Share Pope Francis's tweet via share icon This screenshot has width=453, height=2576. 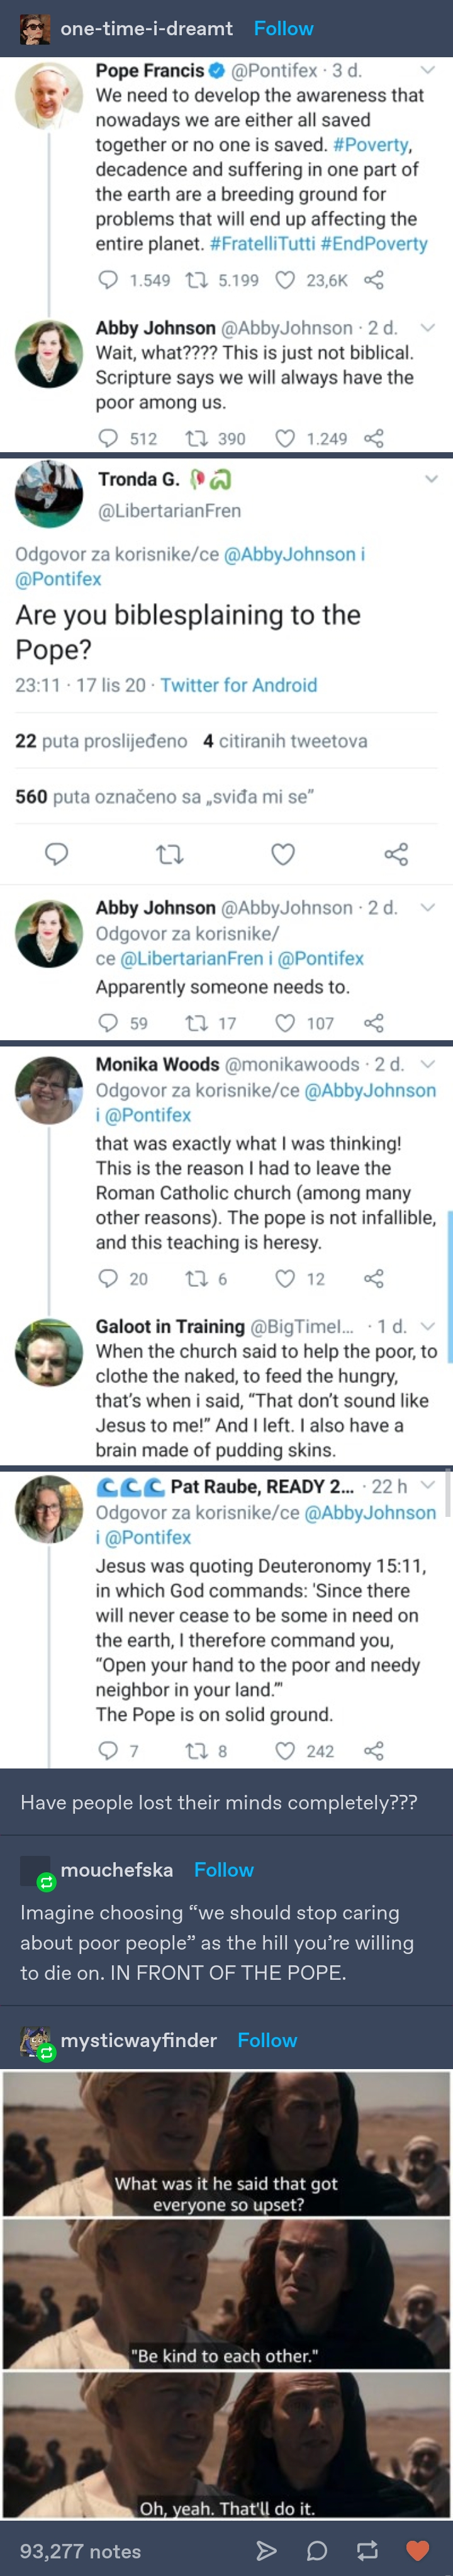click(374, 280)
